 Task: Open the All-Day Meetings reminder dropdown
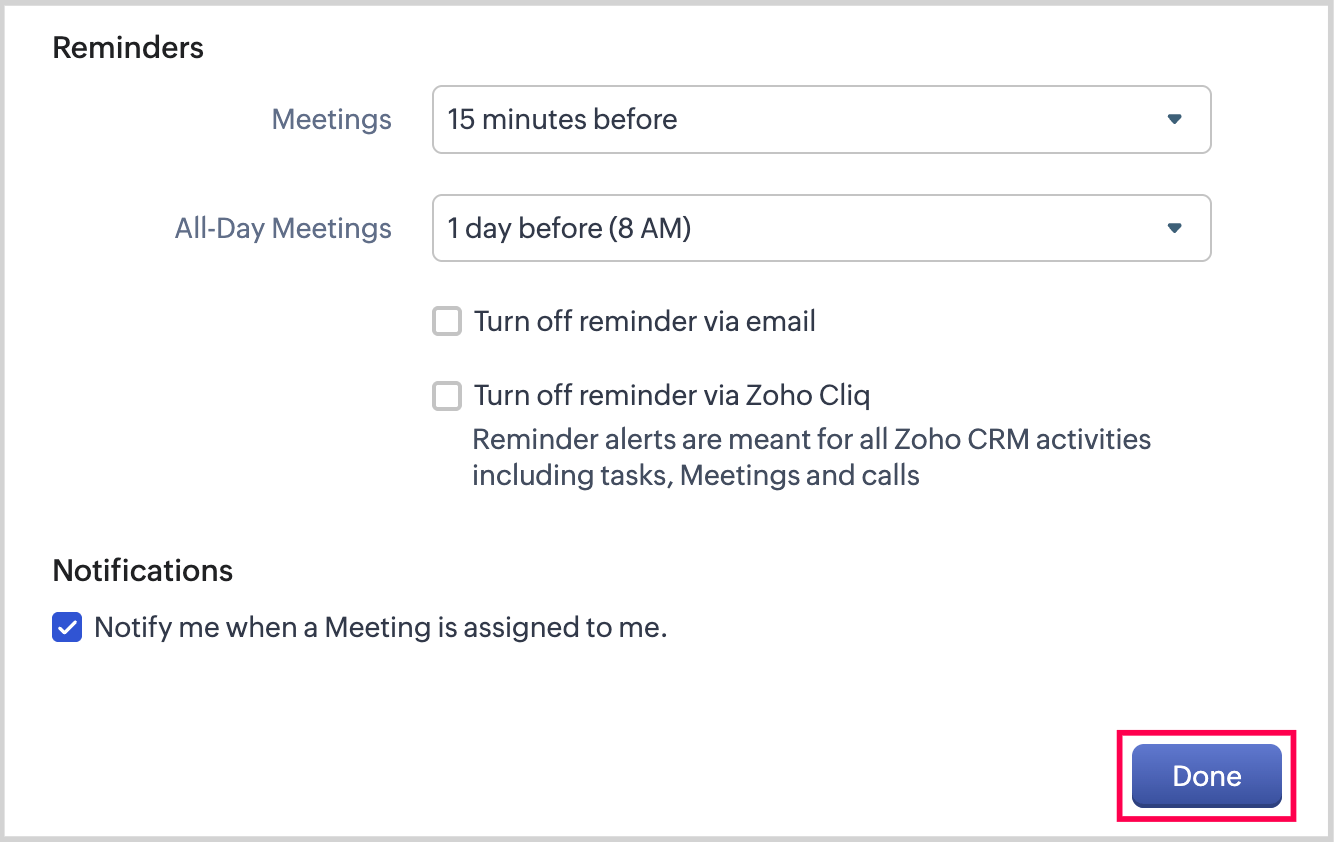820,229
